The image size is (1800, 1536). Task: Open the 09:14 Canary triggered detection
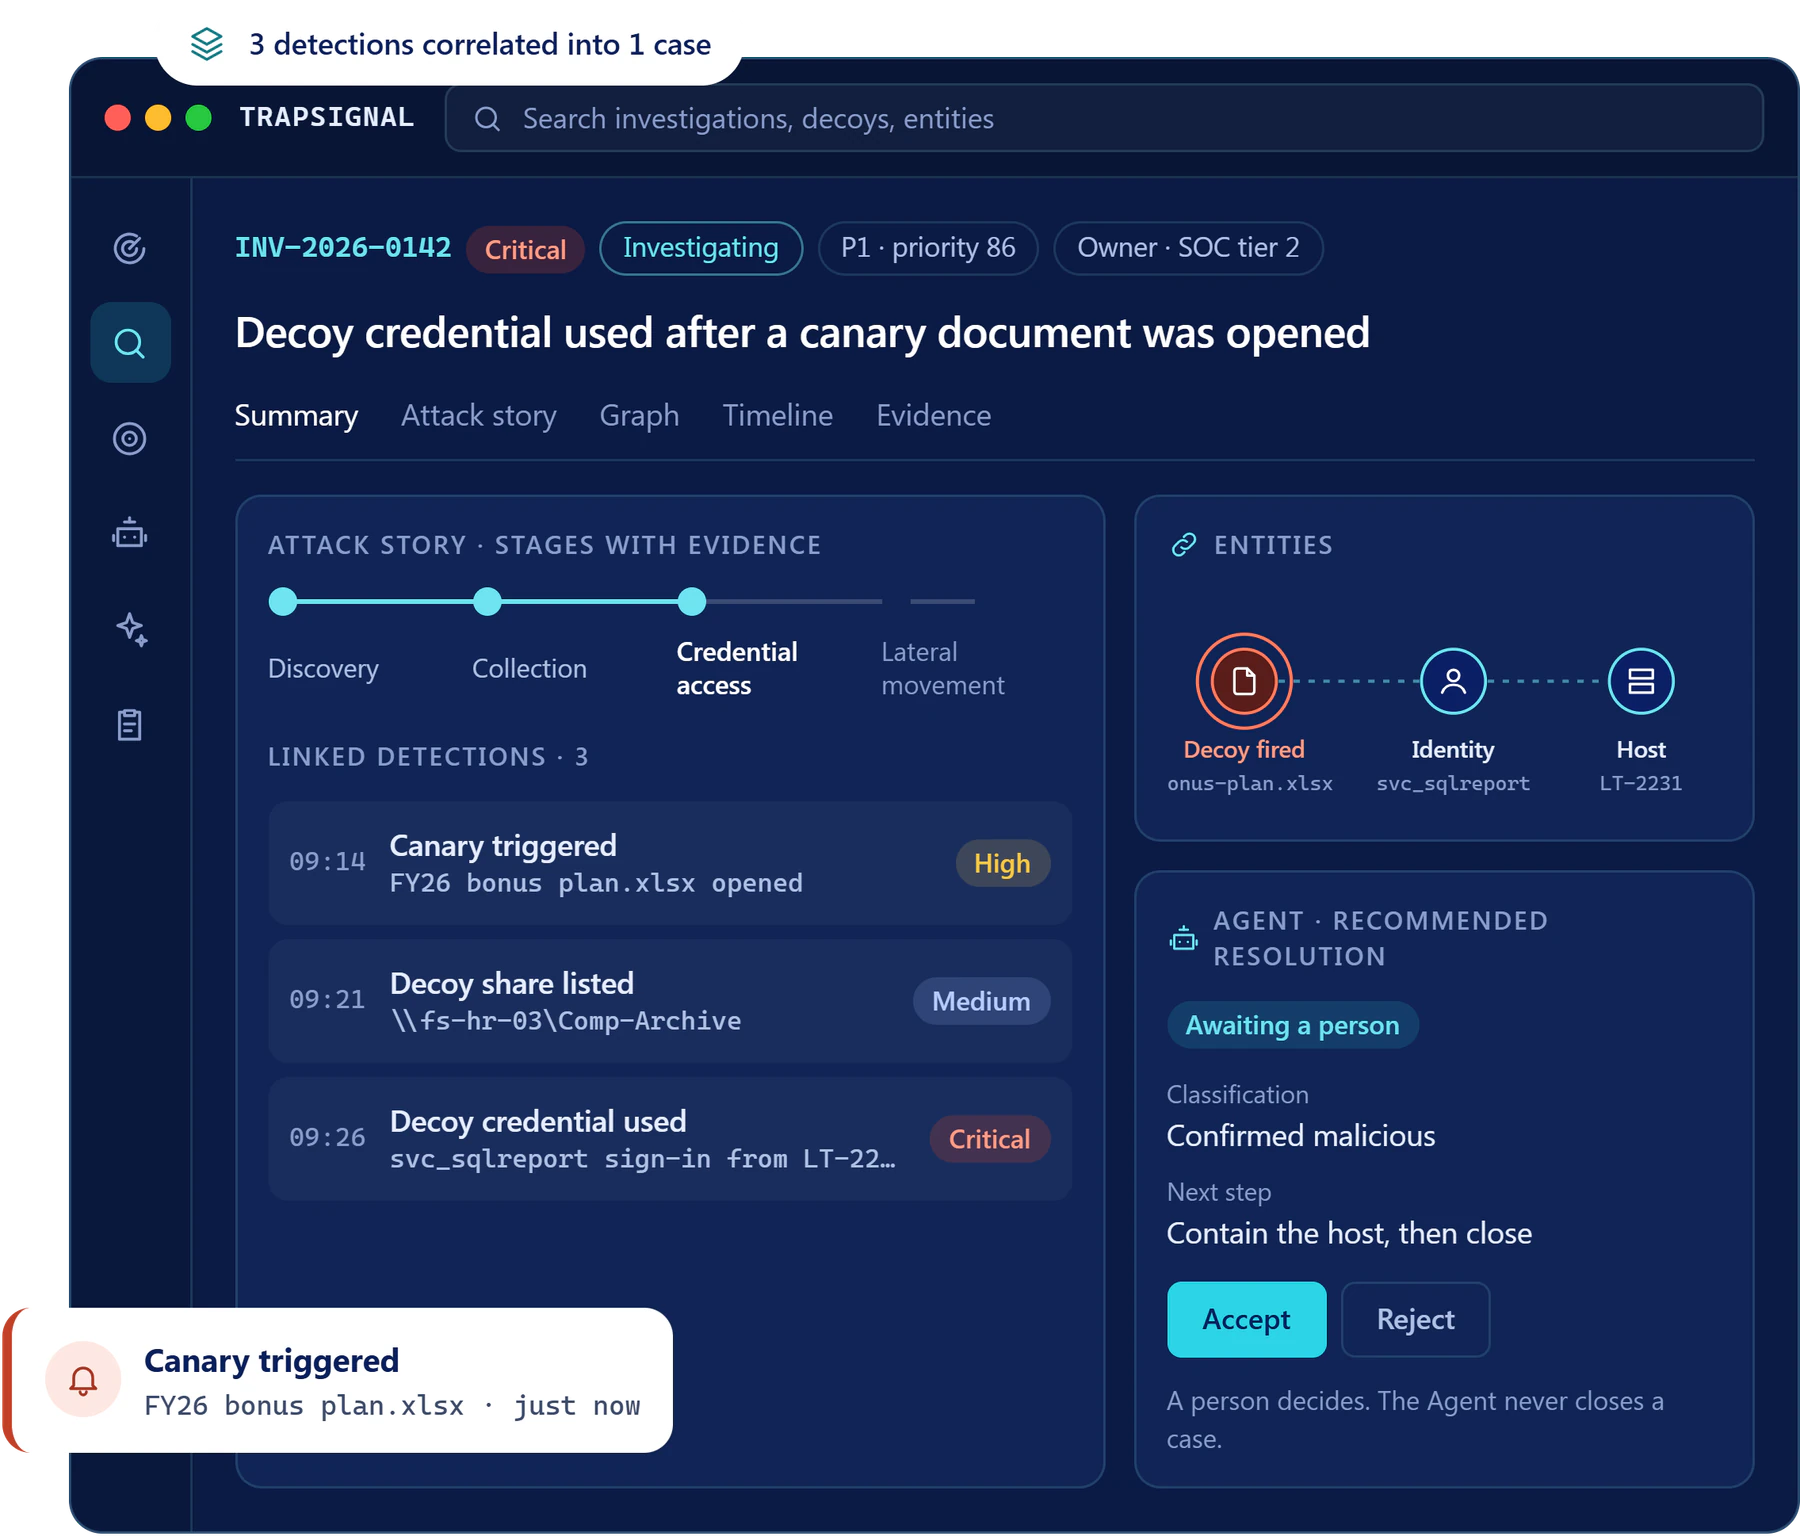(x=670, y=863)
